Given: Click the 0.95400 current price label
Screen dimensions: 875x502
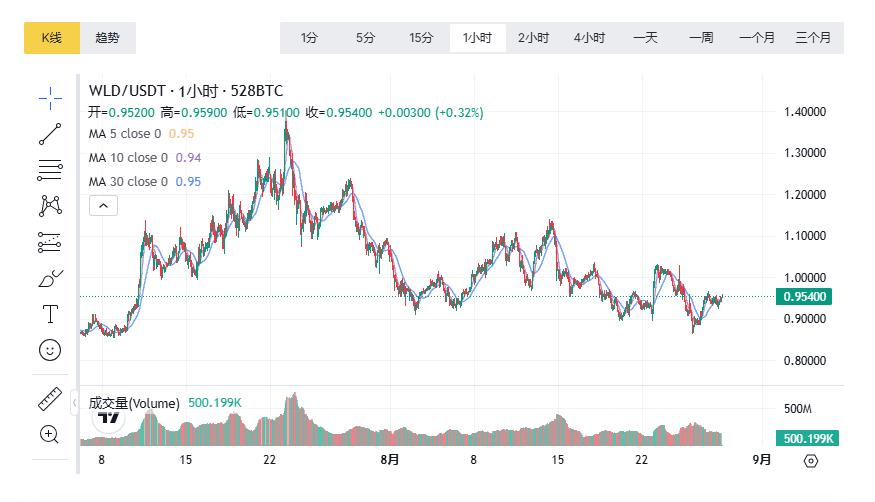Looking at the screenshot, I should click(808, 297).
